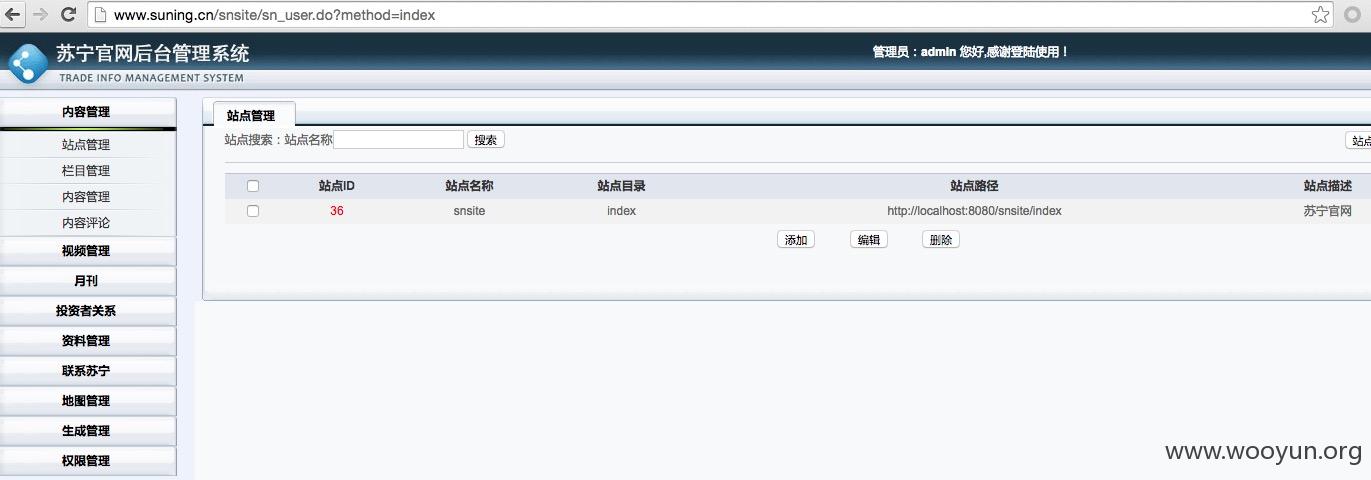
Task: Click the snsite name cell
Action: (469, 211)
